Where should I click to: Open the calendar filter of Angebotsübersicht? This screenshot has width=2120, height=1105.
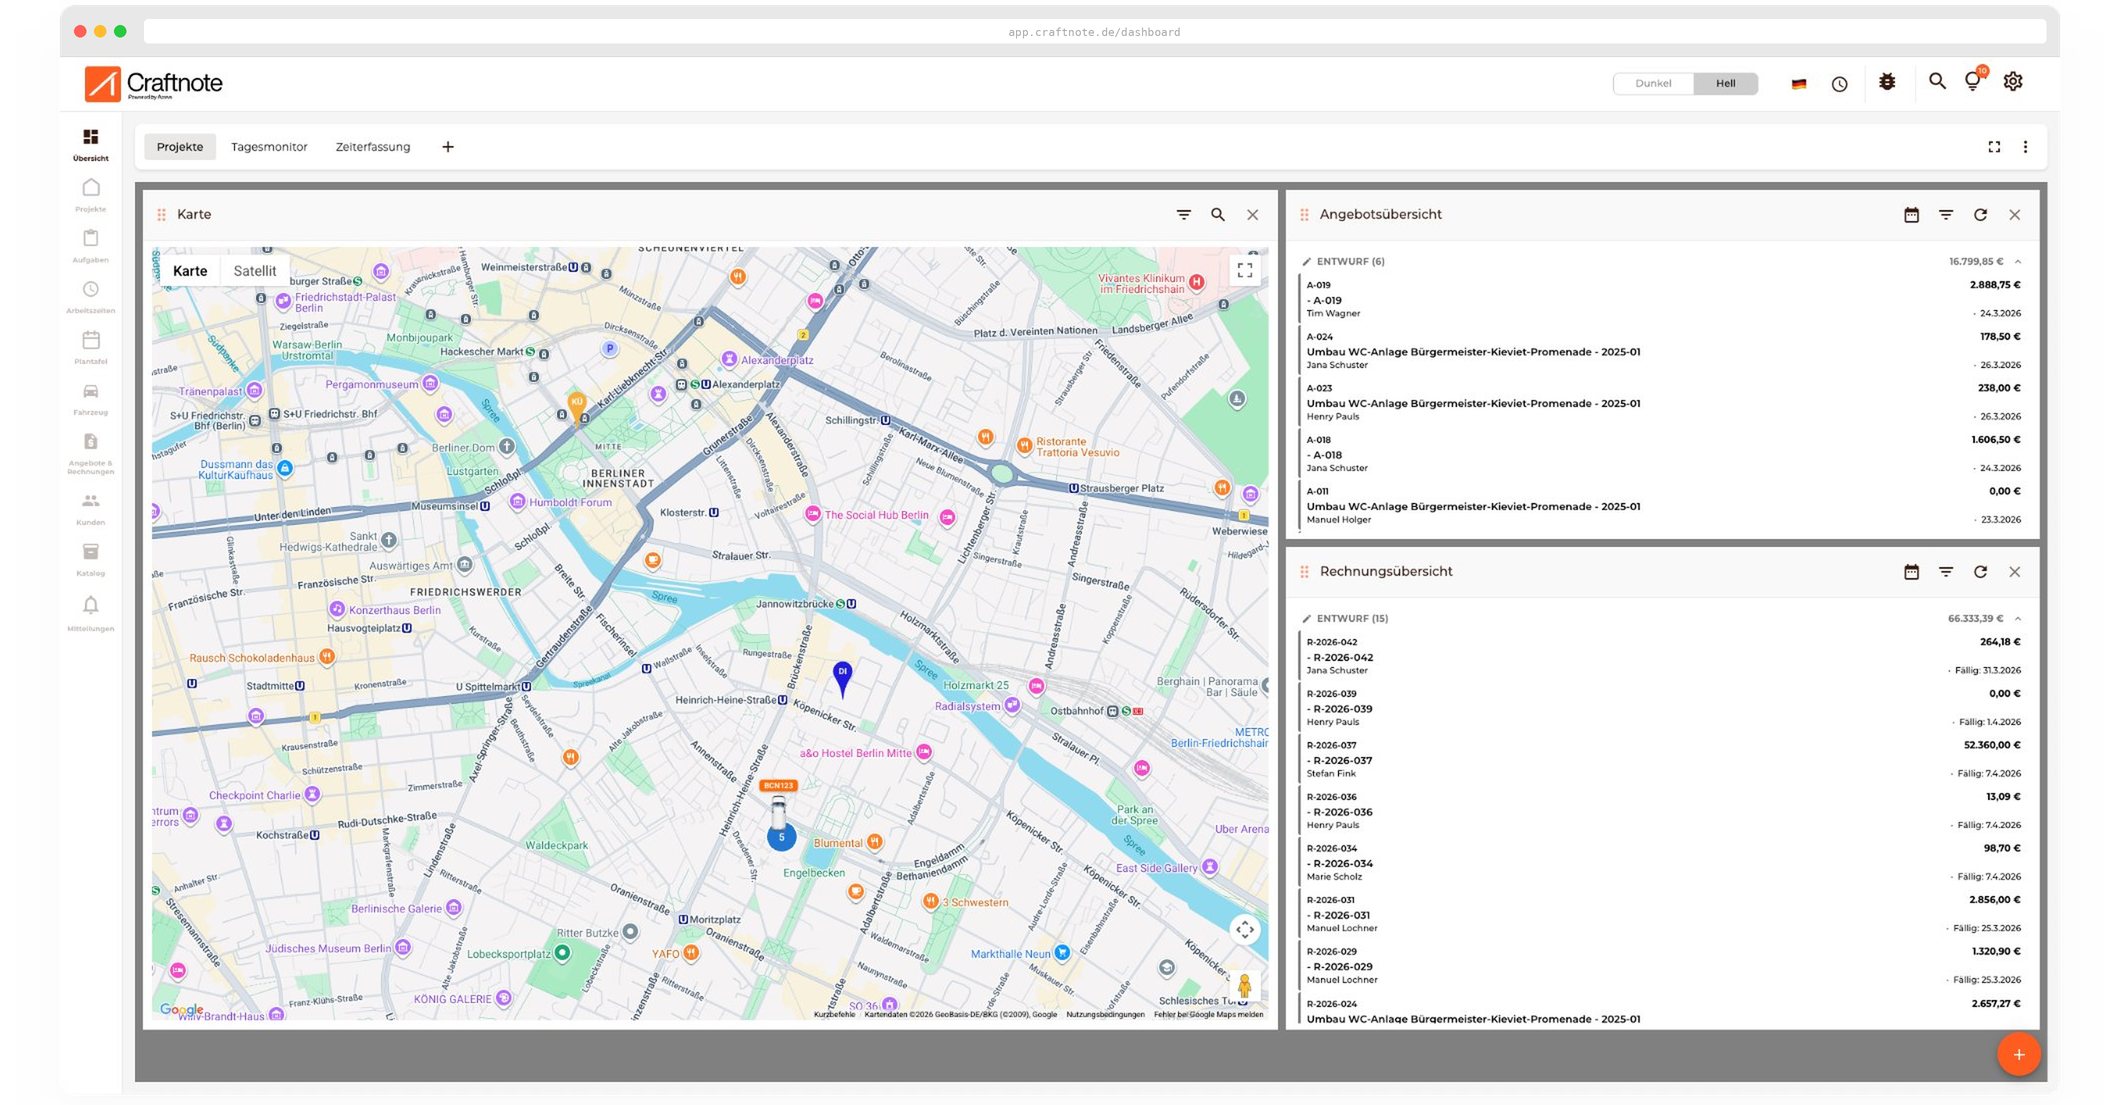pyautogui.click(x=1911, y=214)
